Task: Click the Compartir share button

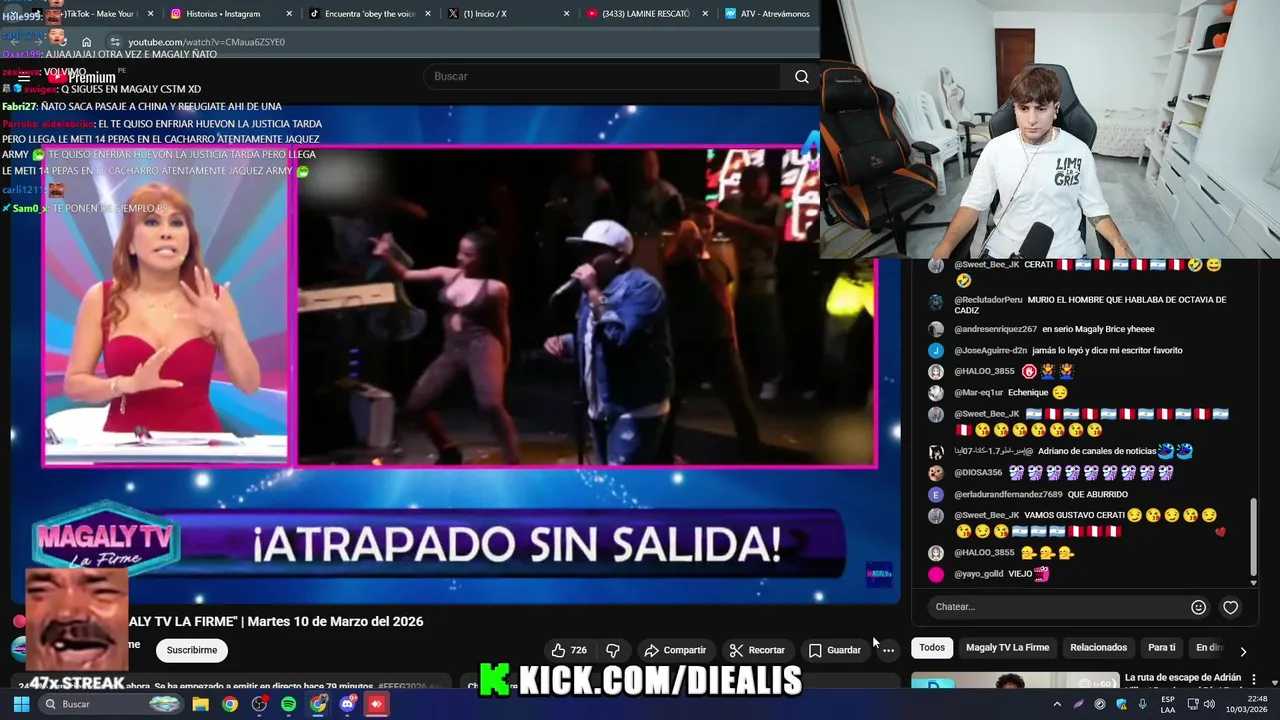Action: click(x=675, y=650)
